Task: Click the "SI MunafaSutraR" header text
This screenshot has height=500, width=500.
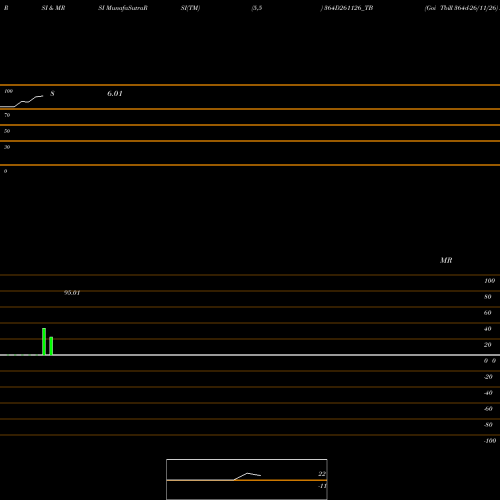Action: pyautogui.click(x=123, y=8)
